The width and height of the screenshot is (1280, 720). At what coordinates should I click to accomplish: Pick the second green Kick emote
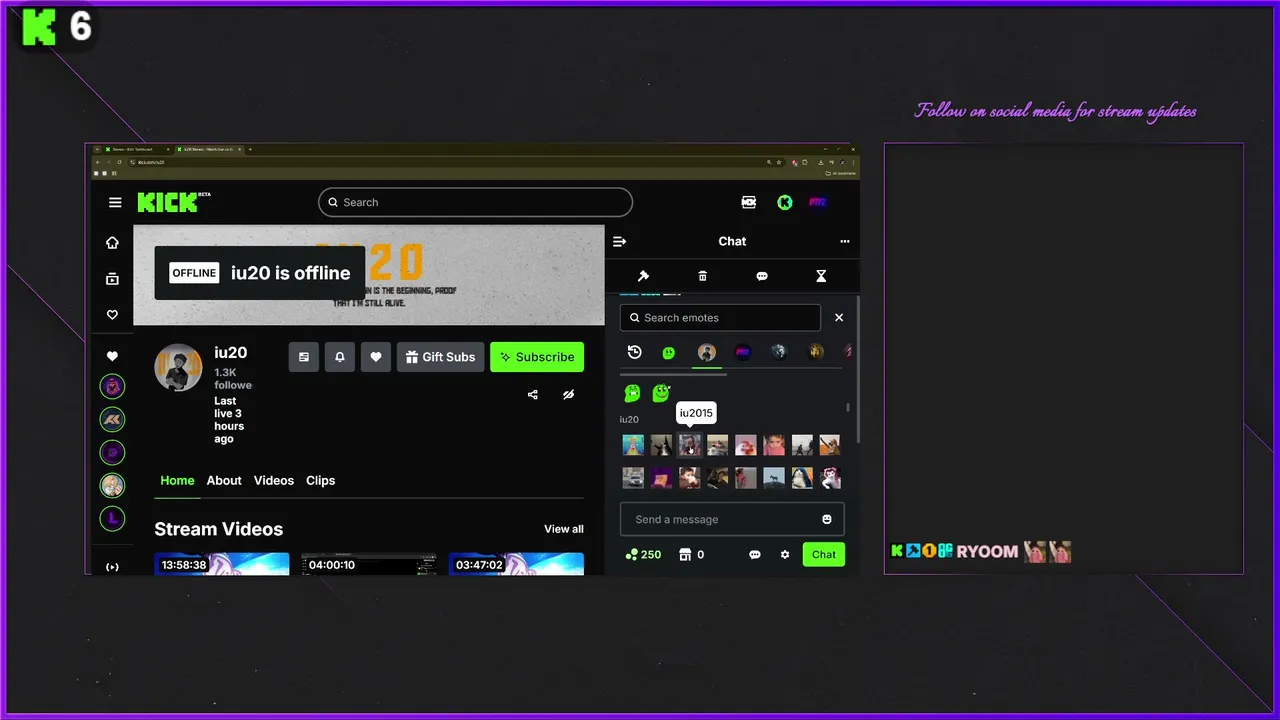tap(661, 393)
